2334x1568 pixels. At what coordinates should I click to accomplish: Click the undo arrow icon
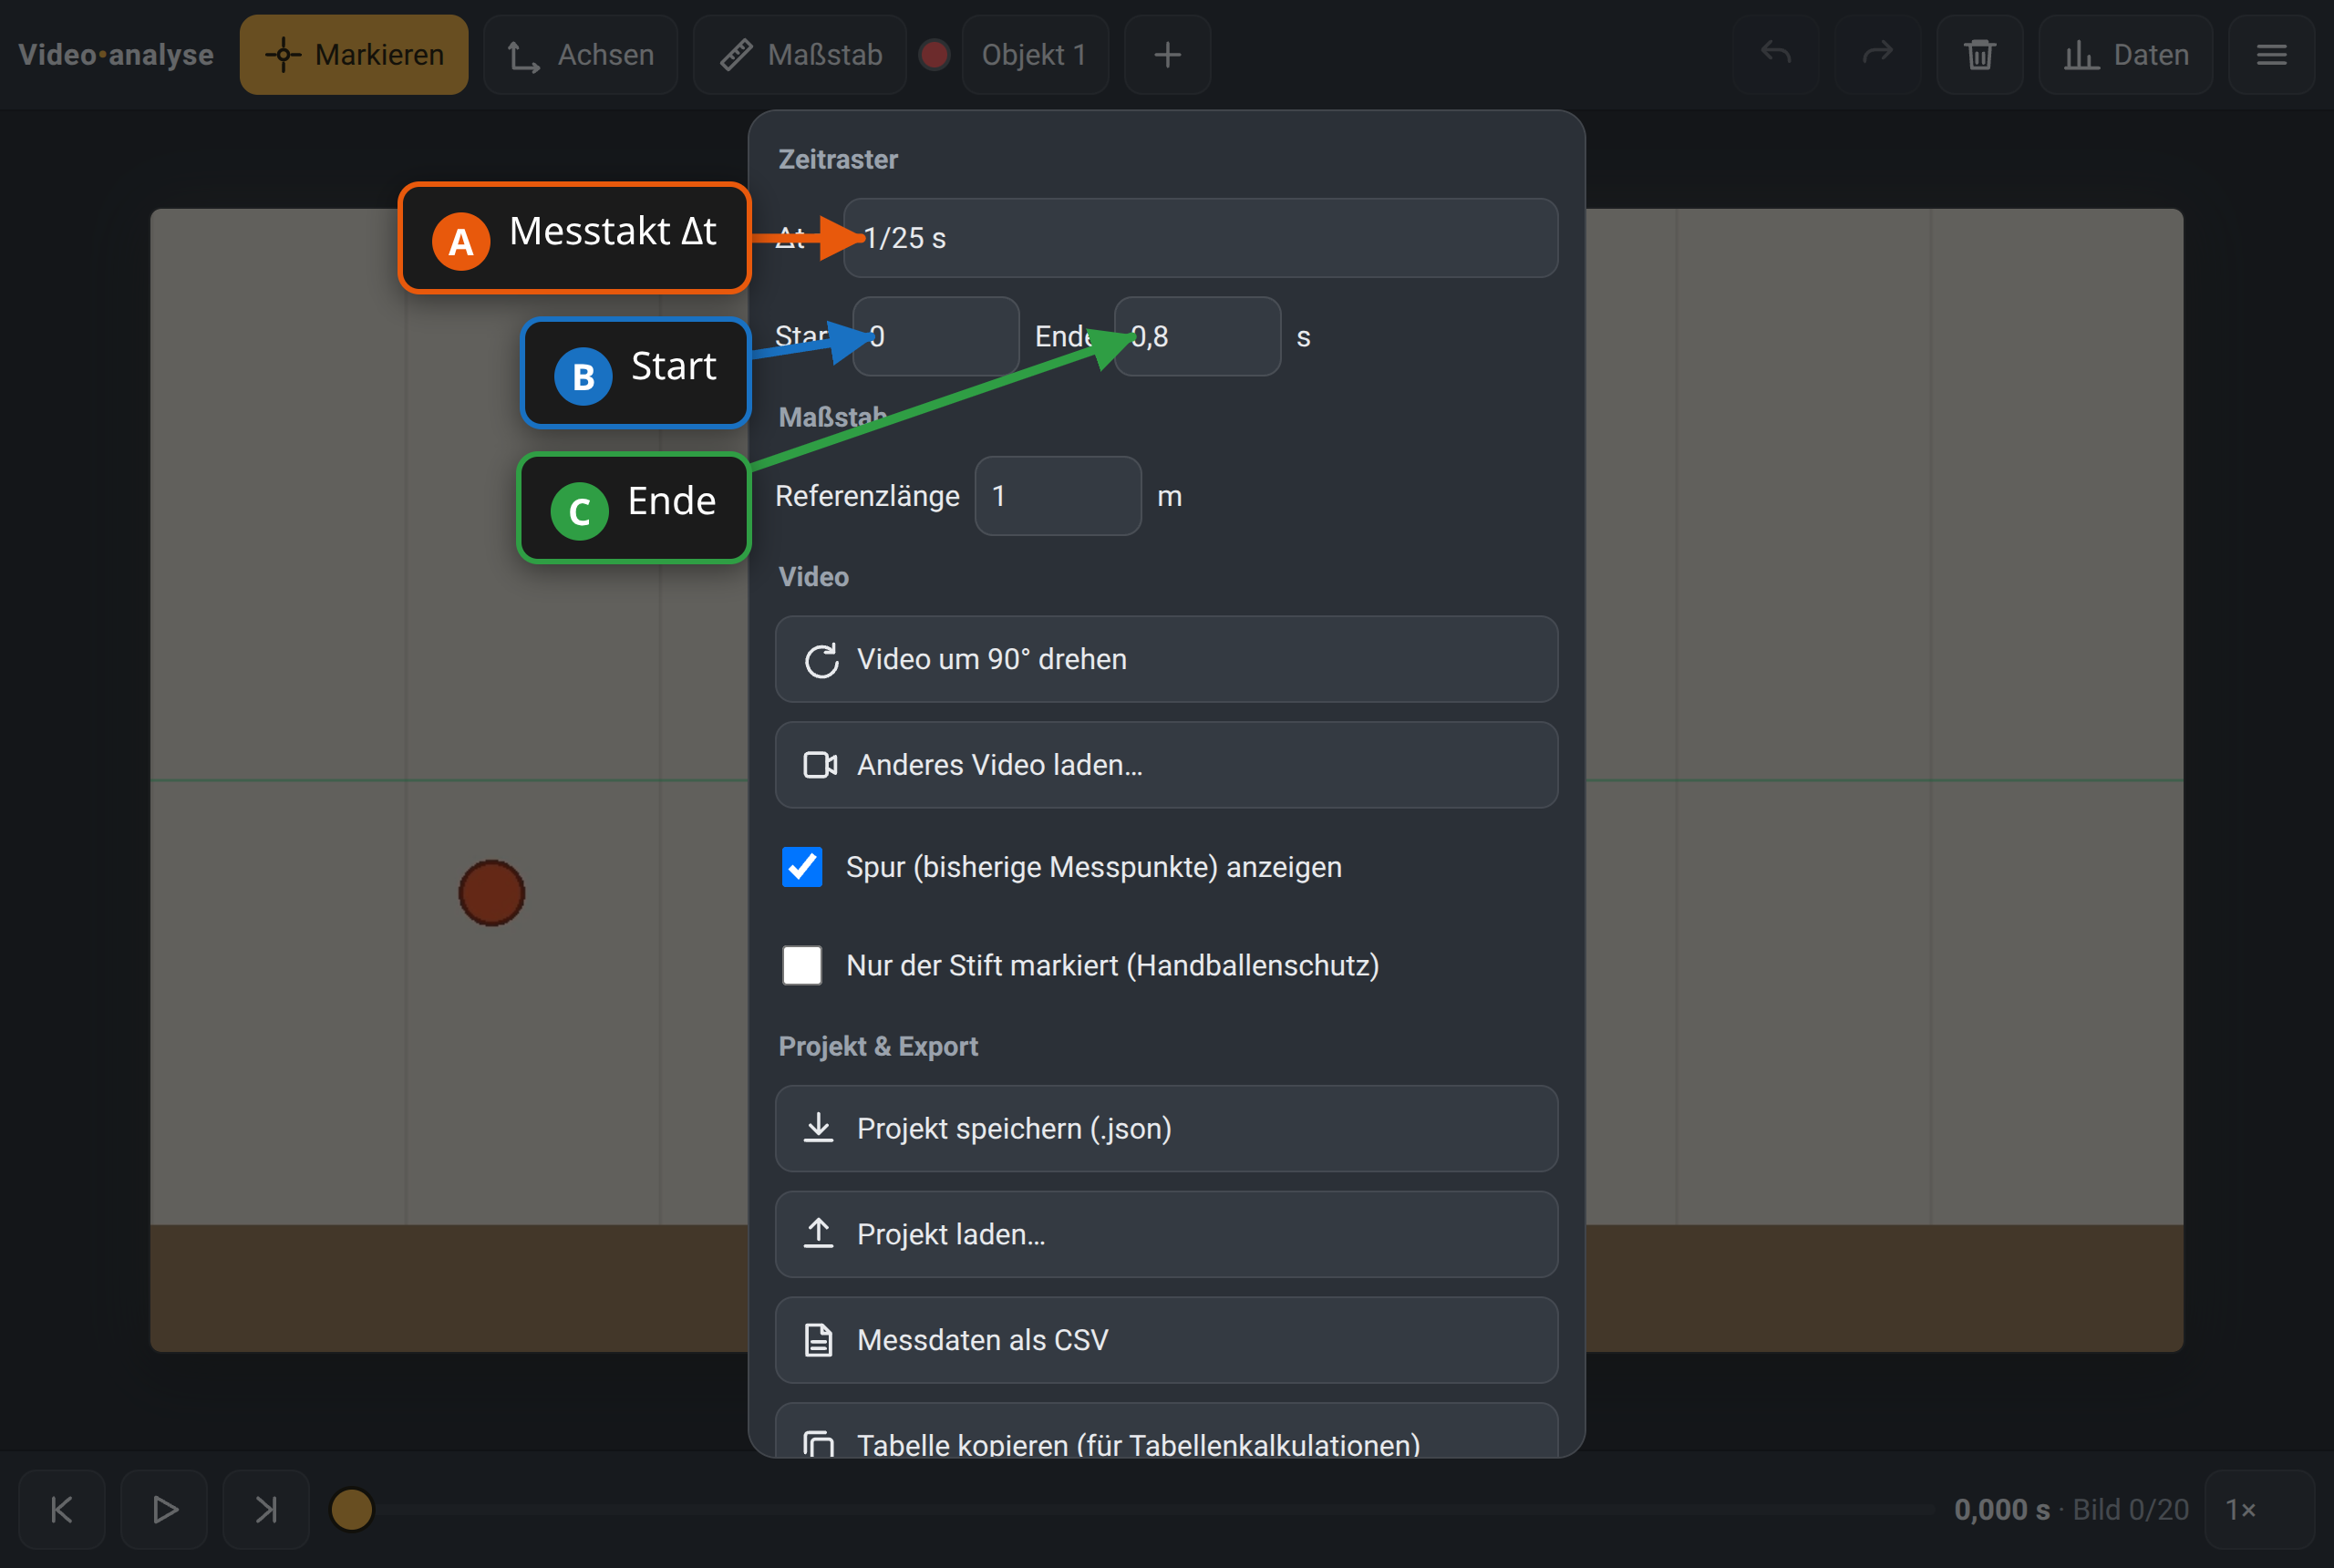point(1775,54)
